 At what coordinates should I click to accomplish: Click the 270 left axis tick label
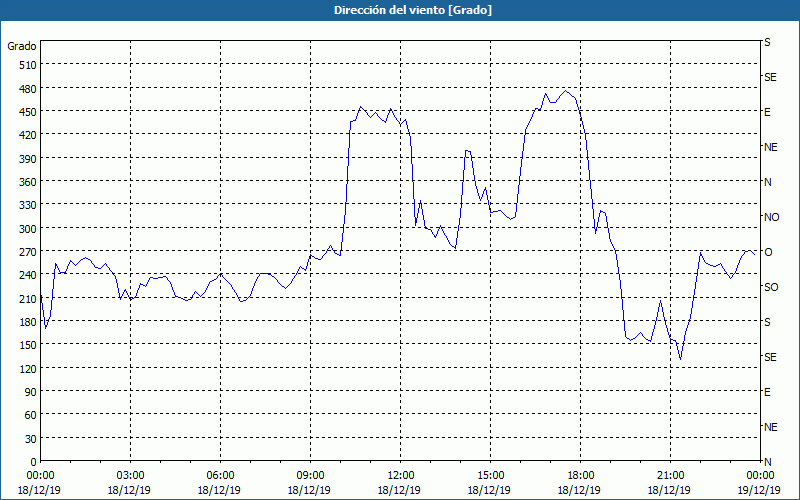[29, 252]
